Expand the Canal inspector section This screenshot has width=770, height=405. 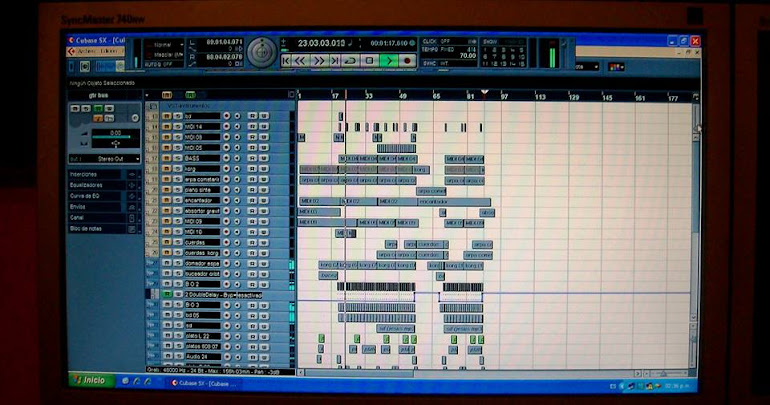point(96,217)
